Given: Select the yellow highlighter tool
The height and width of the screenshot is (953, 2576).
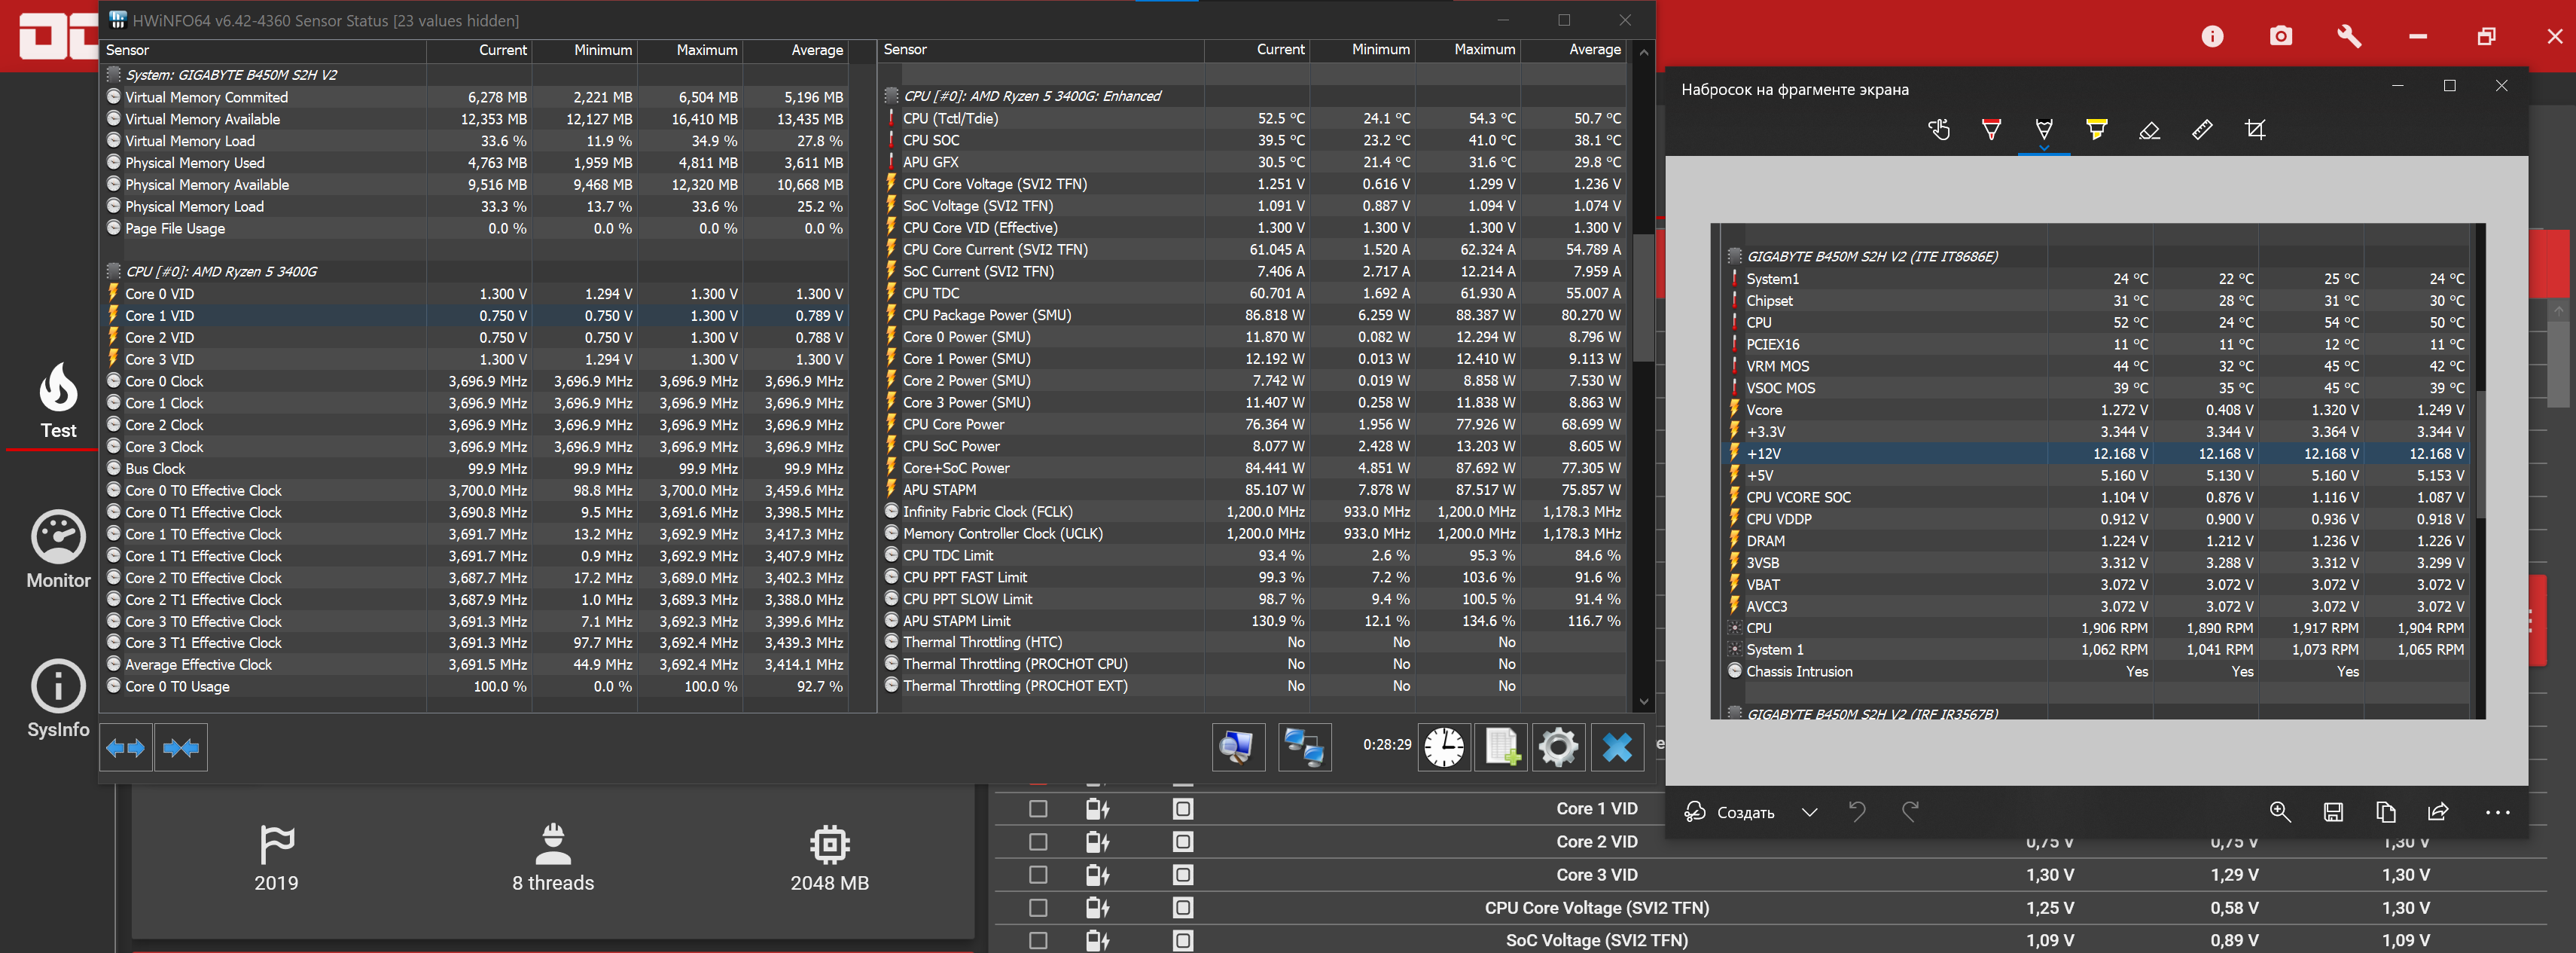Looking at the screenshot, I should coord(2096,130).
